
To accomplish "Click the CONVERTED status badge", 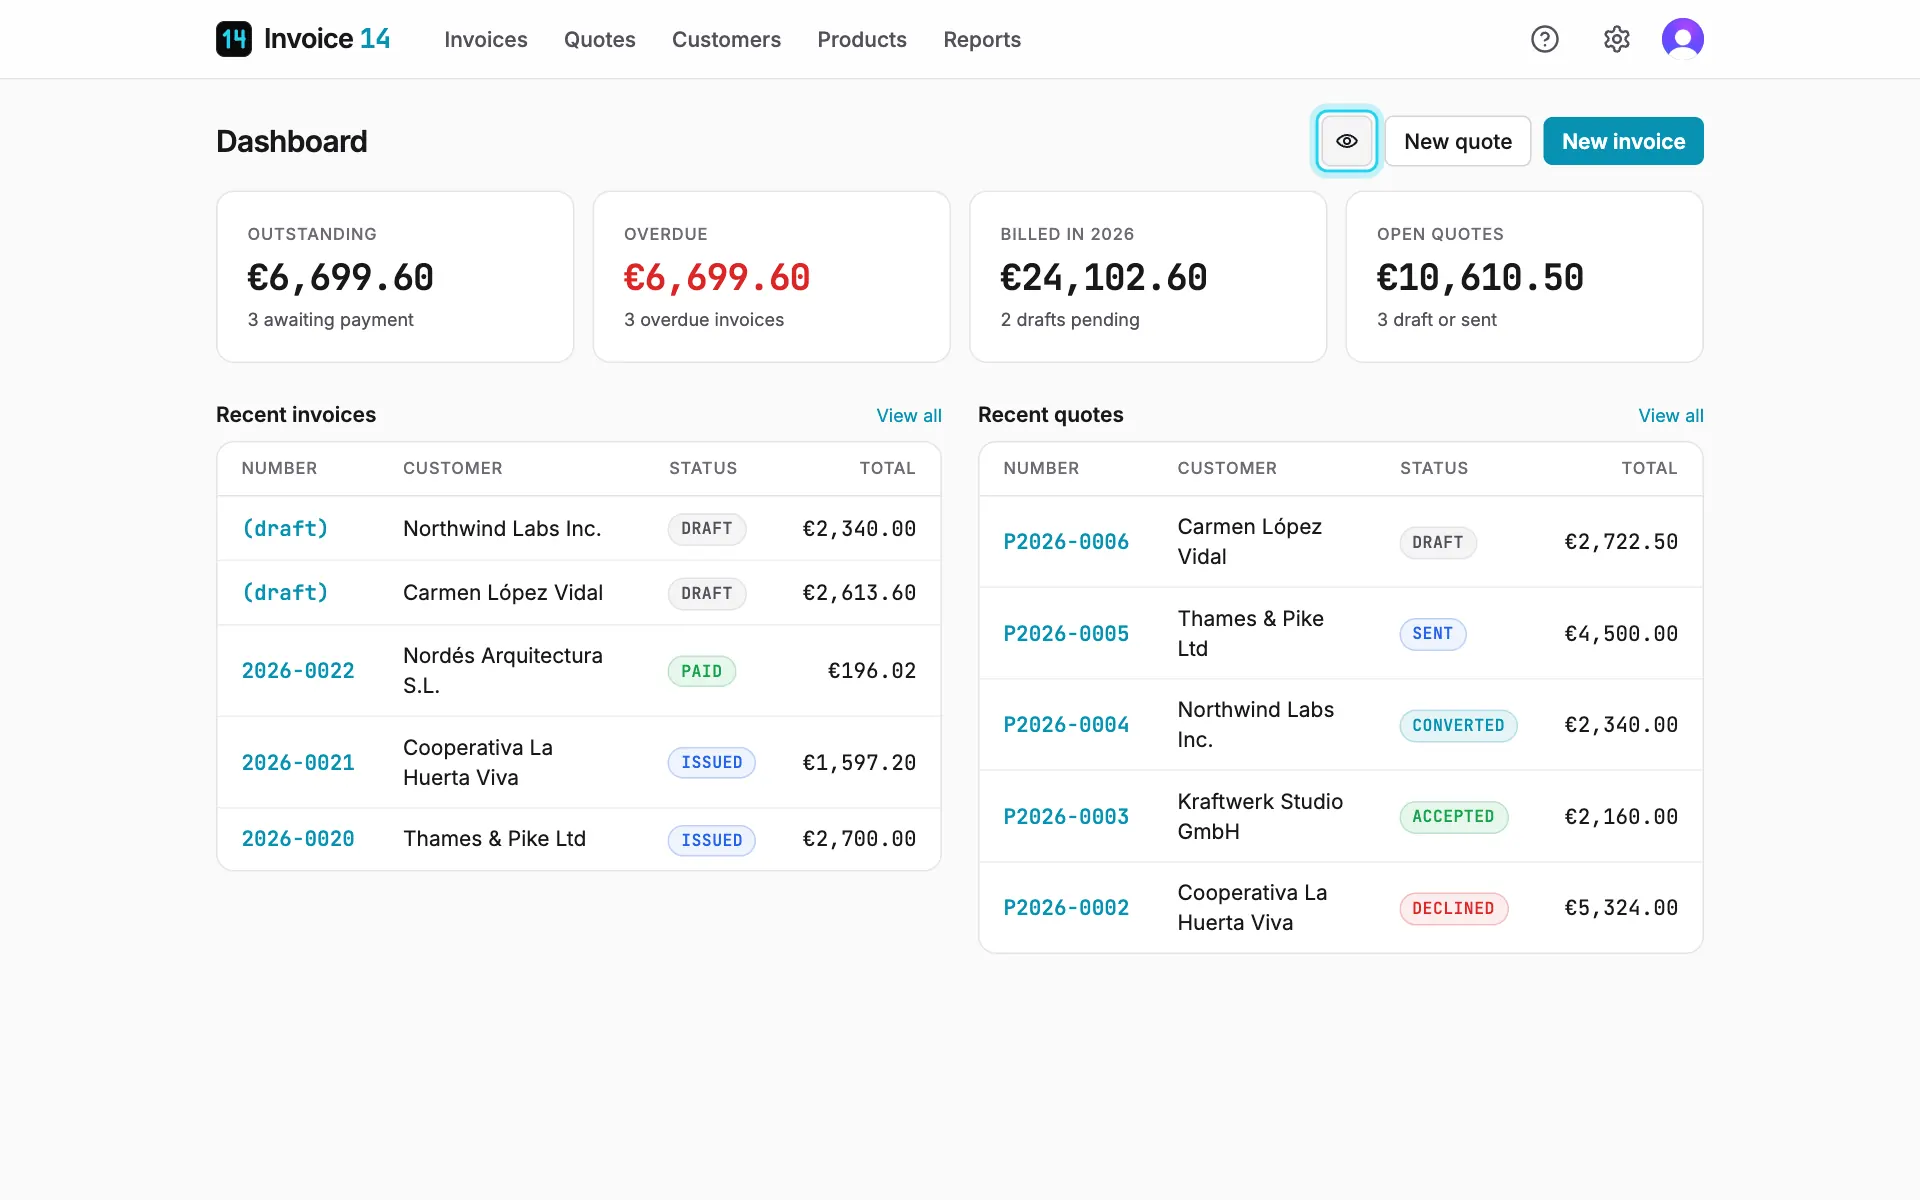I will coord(1458,725).
